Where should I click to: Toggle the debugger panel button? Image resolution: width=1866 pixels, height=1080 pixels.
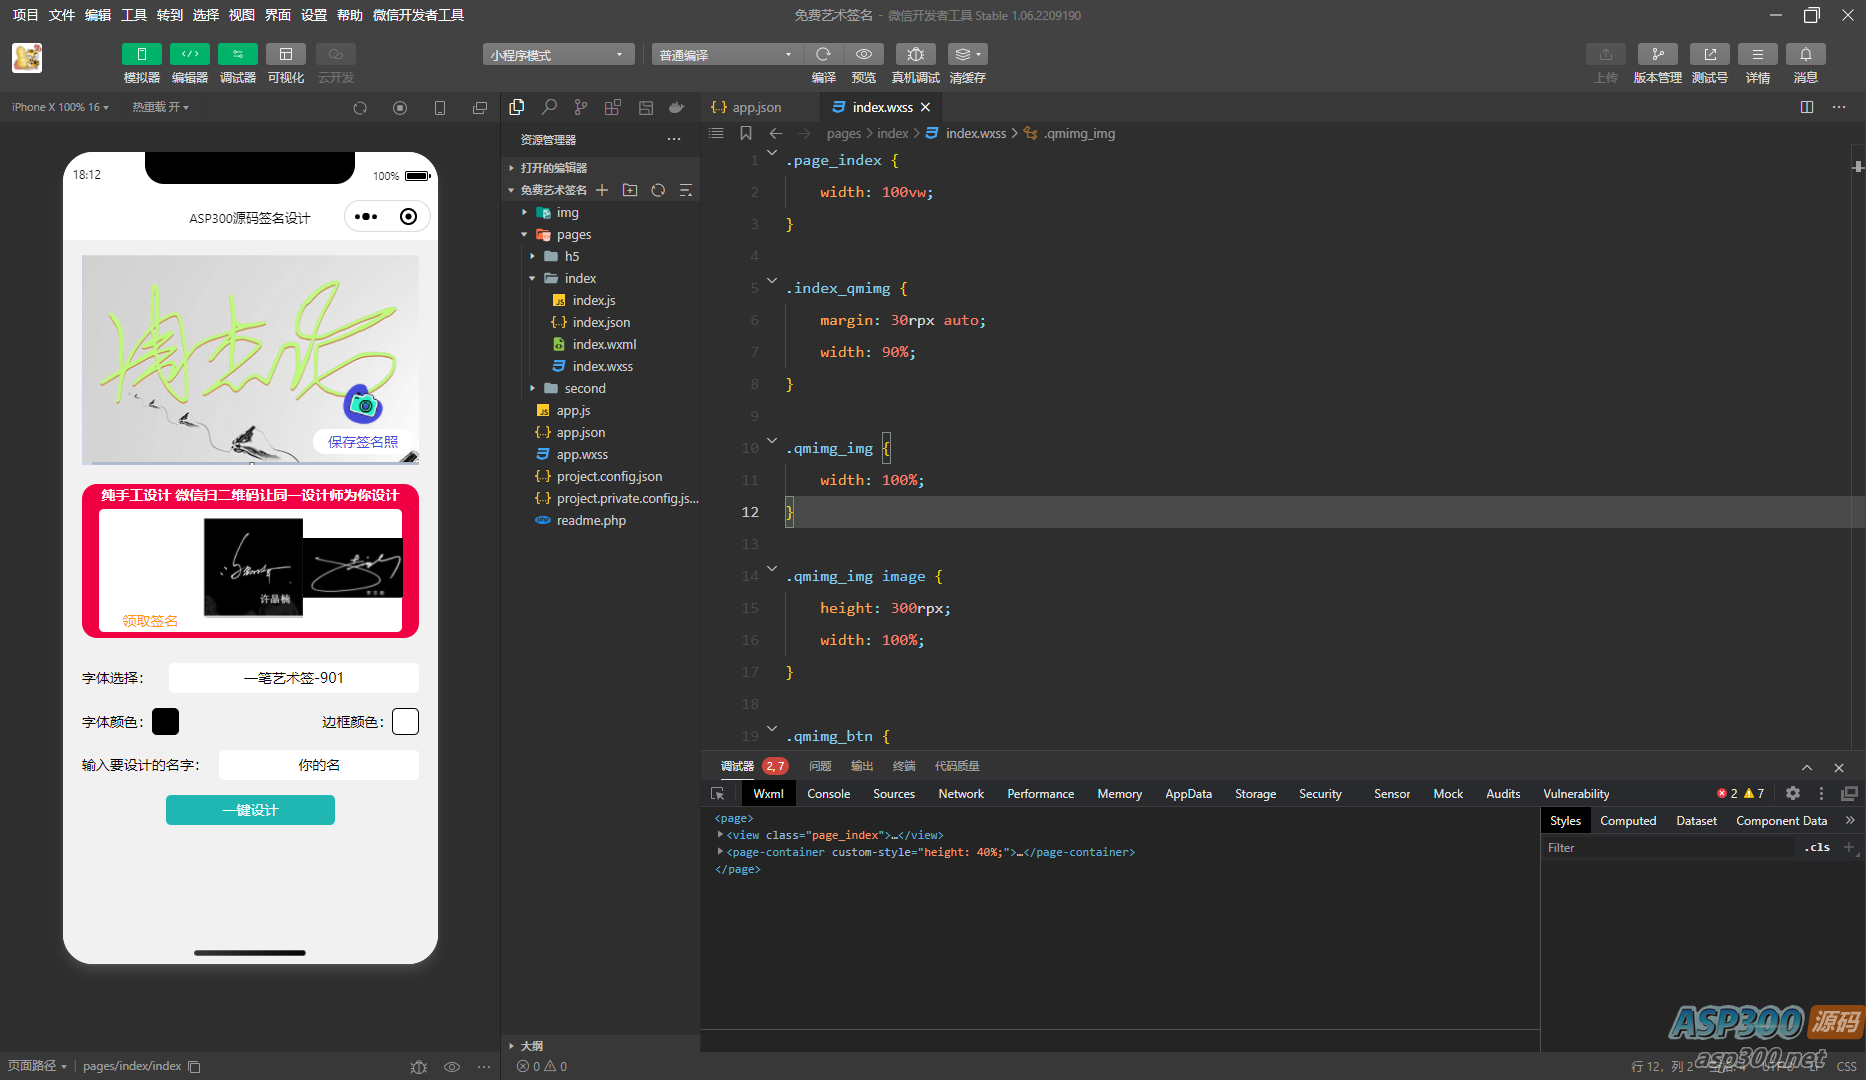238,54
